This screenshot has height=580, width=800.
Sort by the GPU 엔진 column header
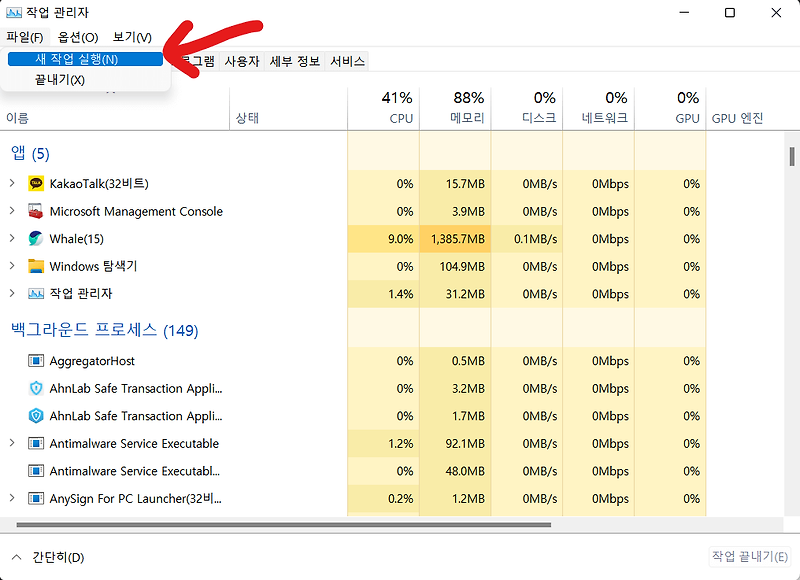[738, 118]
